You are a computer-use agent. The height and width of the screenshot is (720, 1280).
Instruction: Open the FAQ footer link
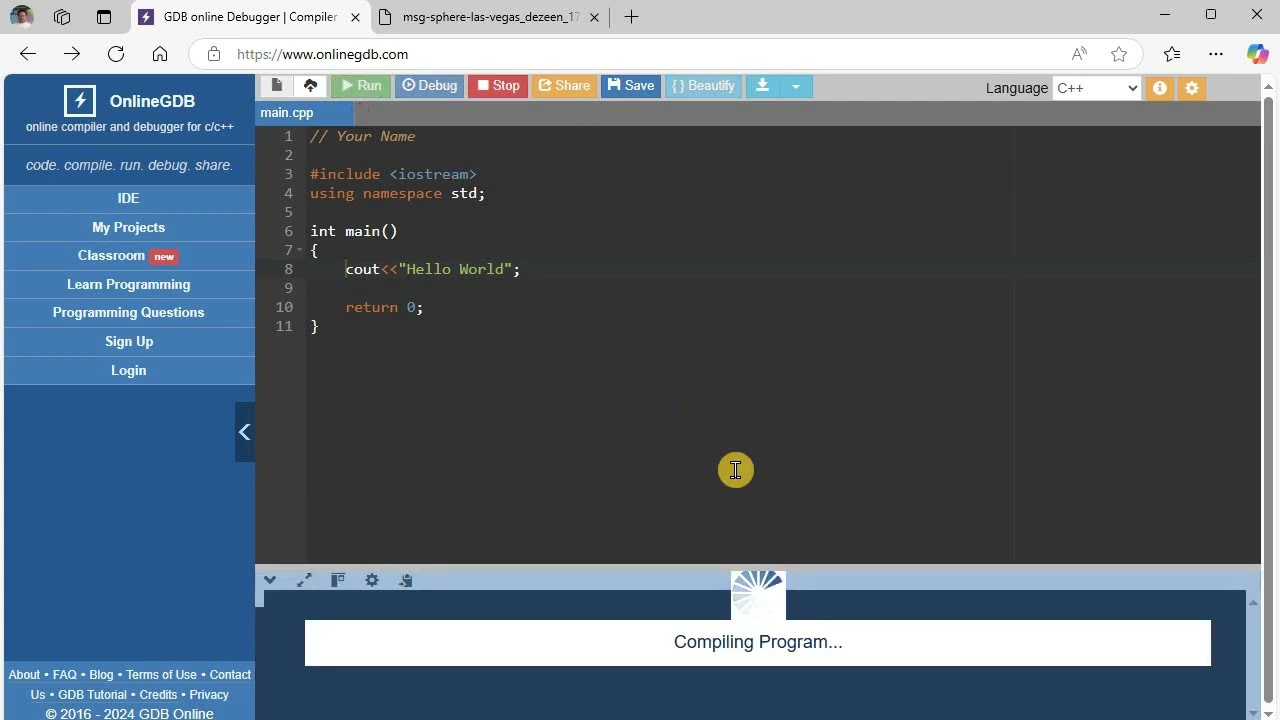(65, 675)
